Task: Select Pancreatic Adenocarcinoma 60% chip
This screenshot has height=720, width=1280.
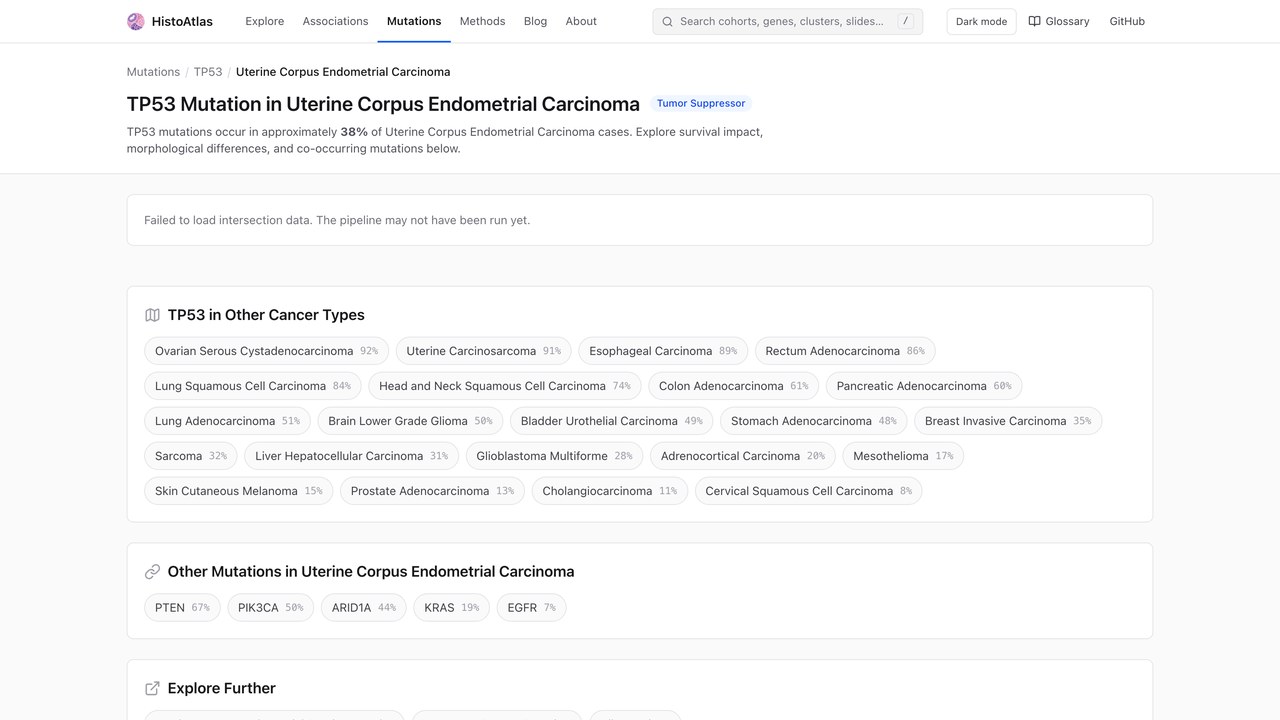Action: point(924,386)
